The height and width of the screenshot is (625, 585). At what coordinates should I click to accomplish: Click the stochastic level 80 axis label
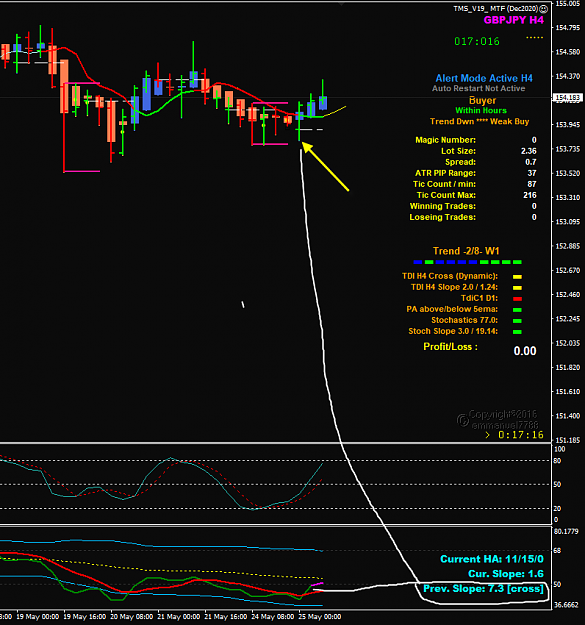click(x=557, y=461)
